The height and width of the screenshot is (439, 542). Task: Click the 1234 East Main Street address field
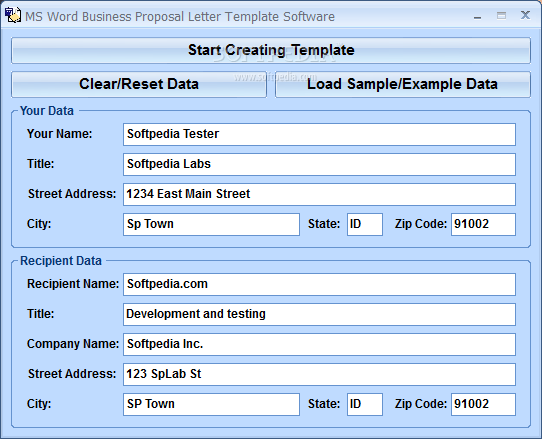click(x=319, y=194)
